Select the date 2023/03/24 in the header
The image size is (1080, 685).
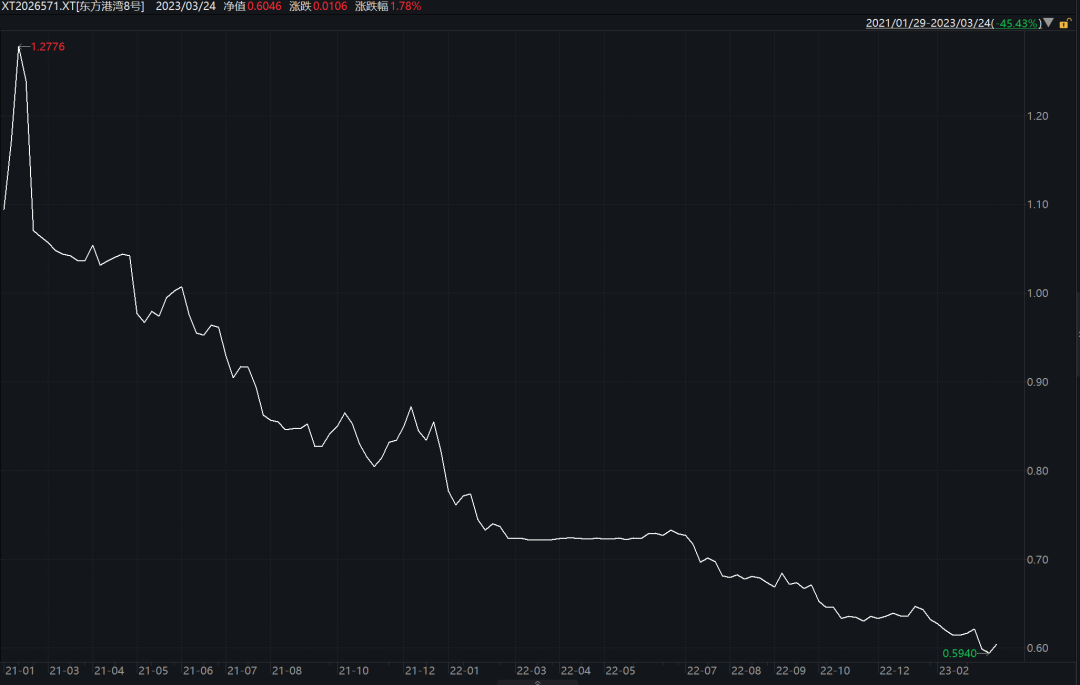tap(186, 6)
